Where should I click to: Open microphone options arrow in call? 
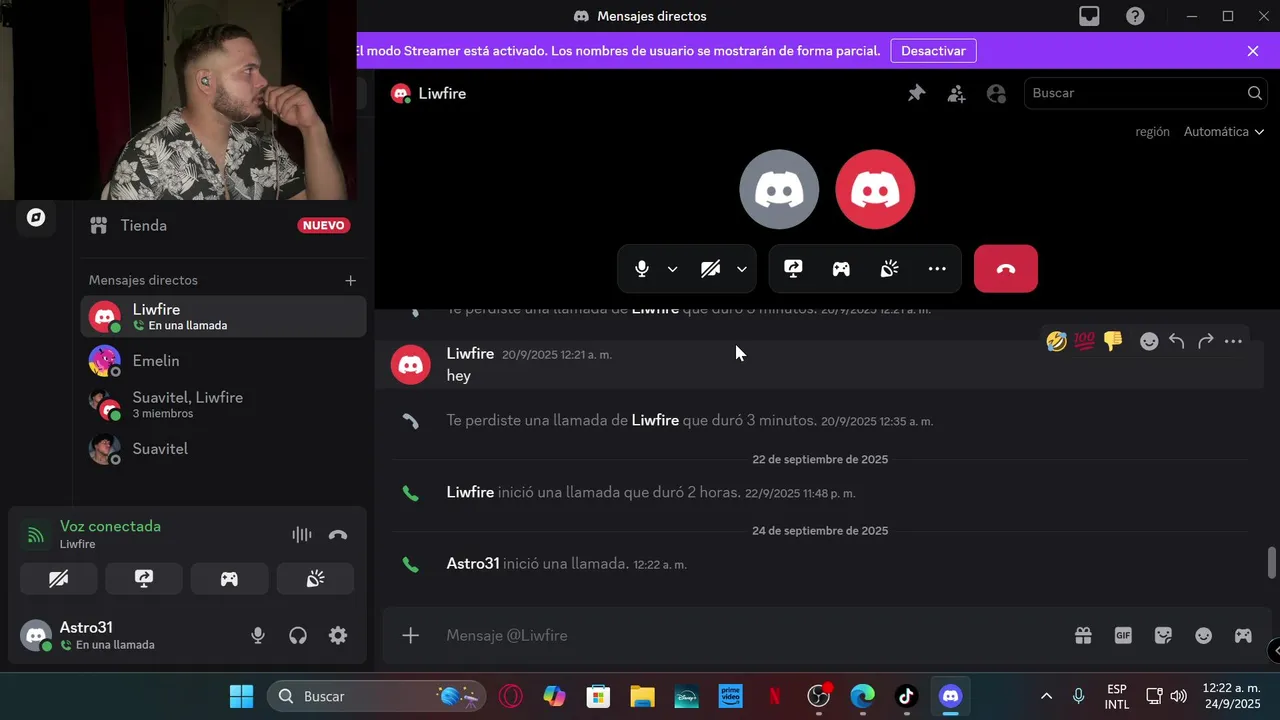click(x=672, y=269)
